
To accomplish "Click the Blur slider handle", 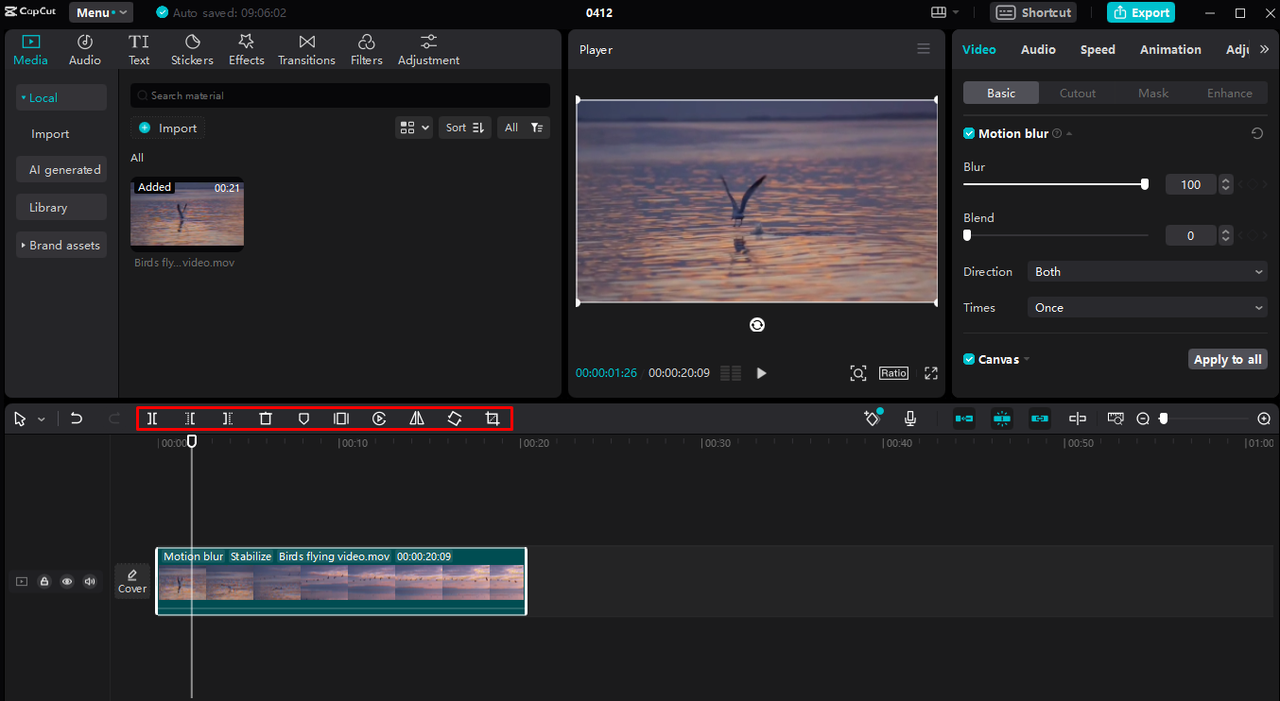I will coord(1145,184).
